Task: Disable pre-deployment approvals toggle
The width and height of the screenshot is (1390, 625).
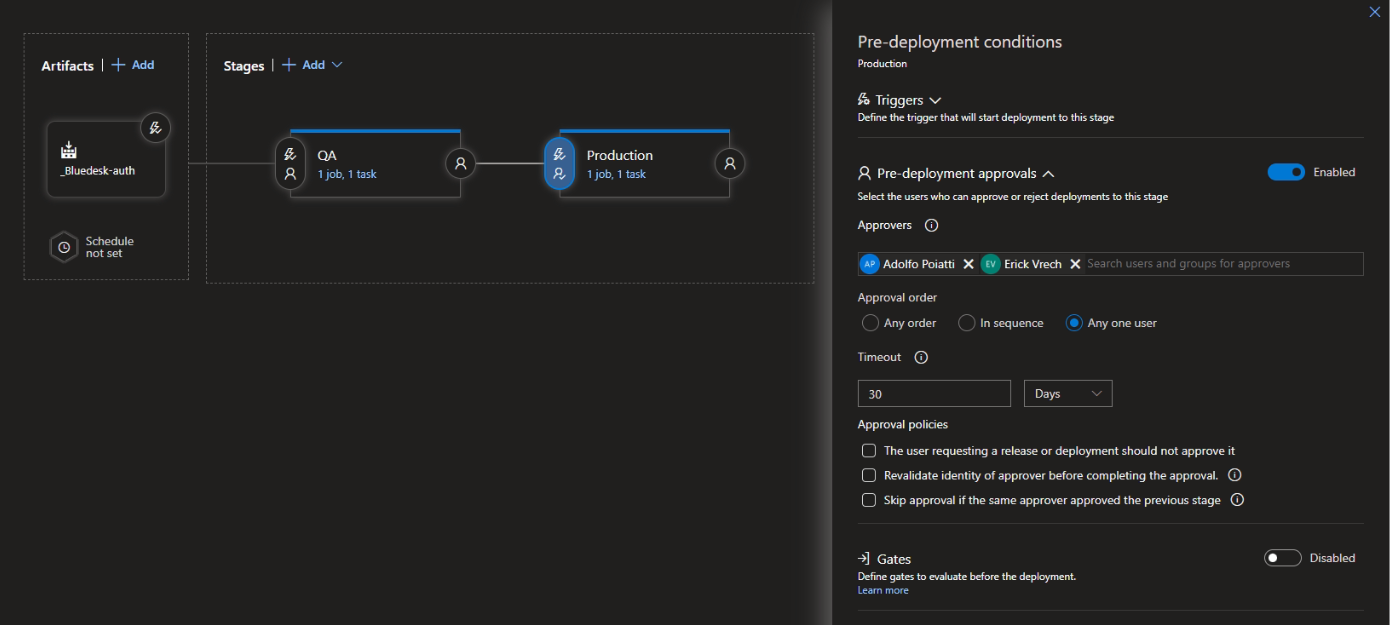Action: click(x=1286, y=172)
